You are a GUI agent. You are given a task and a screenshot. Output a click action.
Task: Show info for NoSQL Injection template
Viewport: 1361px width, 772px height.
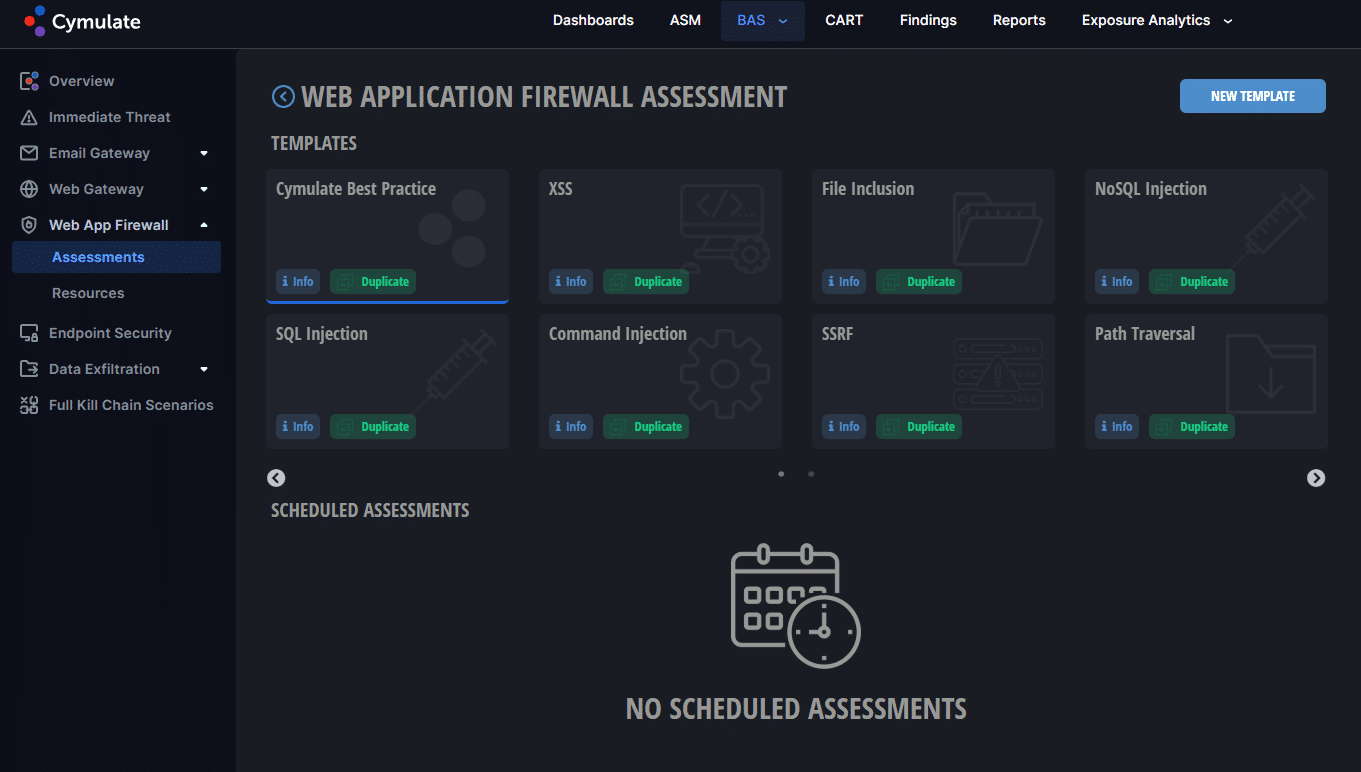(x=1117, y=282)
